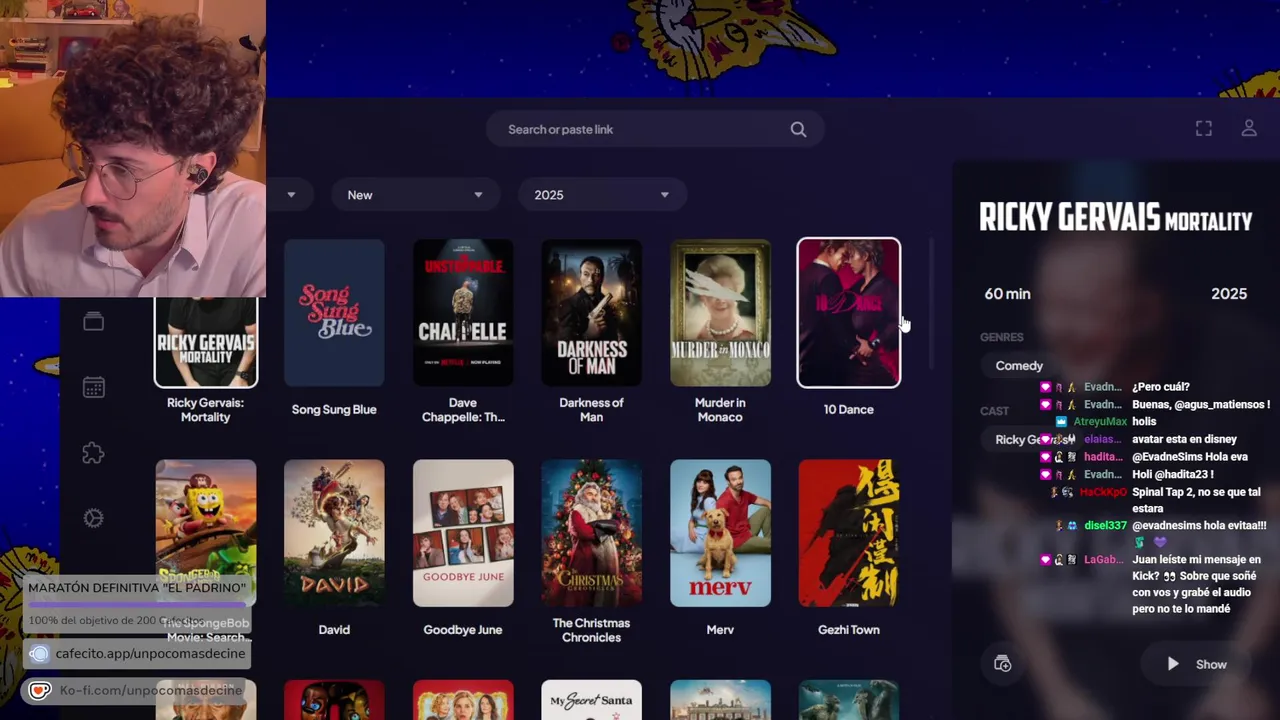Open David movie poster
Image resolution: width=1280 pixels, height=720 pixels.
334,533
